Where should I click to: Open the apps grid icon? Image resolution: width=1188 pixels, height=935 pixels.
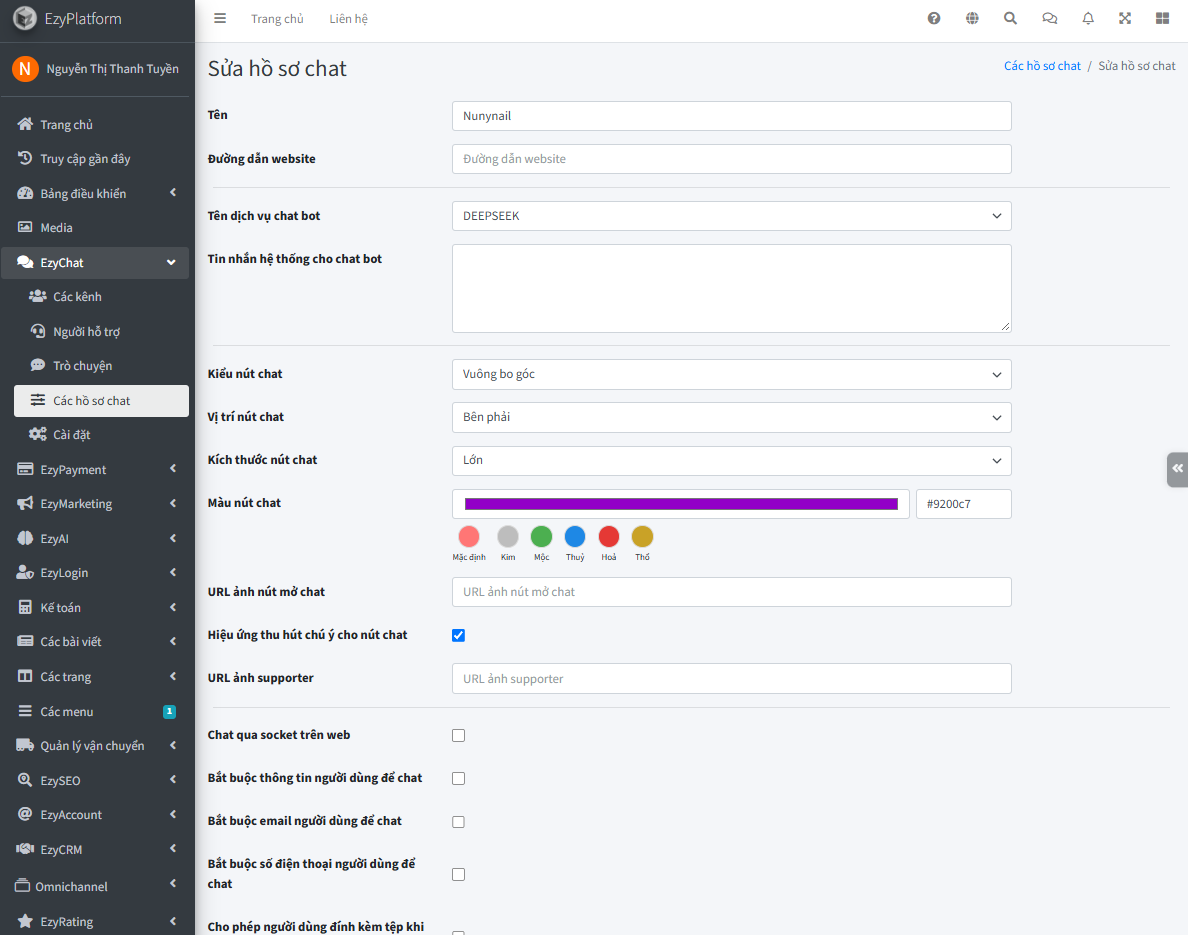click(x=1162, y=18)
